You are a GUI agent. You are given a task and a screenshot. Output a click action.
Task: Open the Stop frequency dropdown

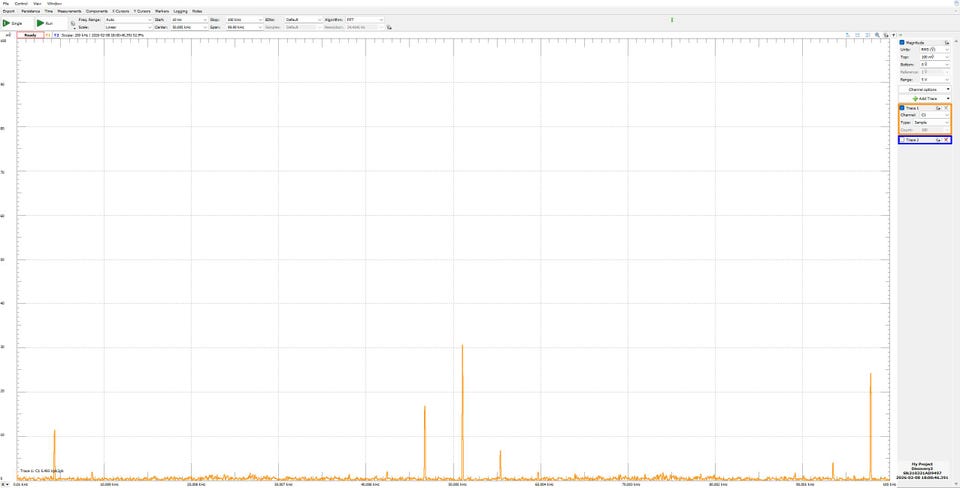click(x=244, y=20)
